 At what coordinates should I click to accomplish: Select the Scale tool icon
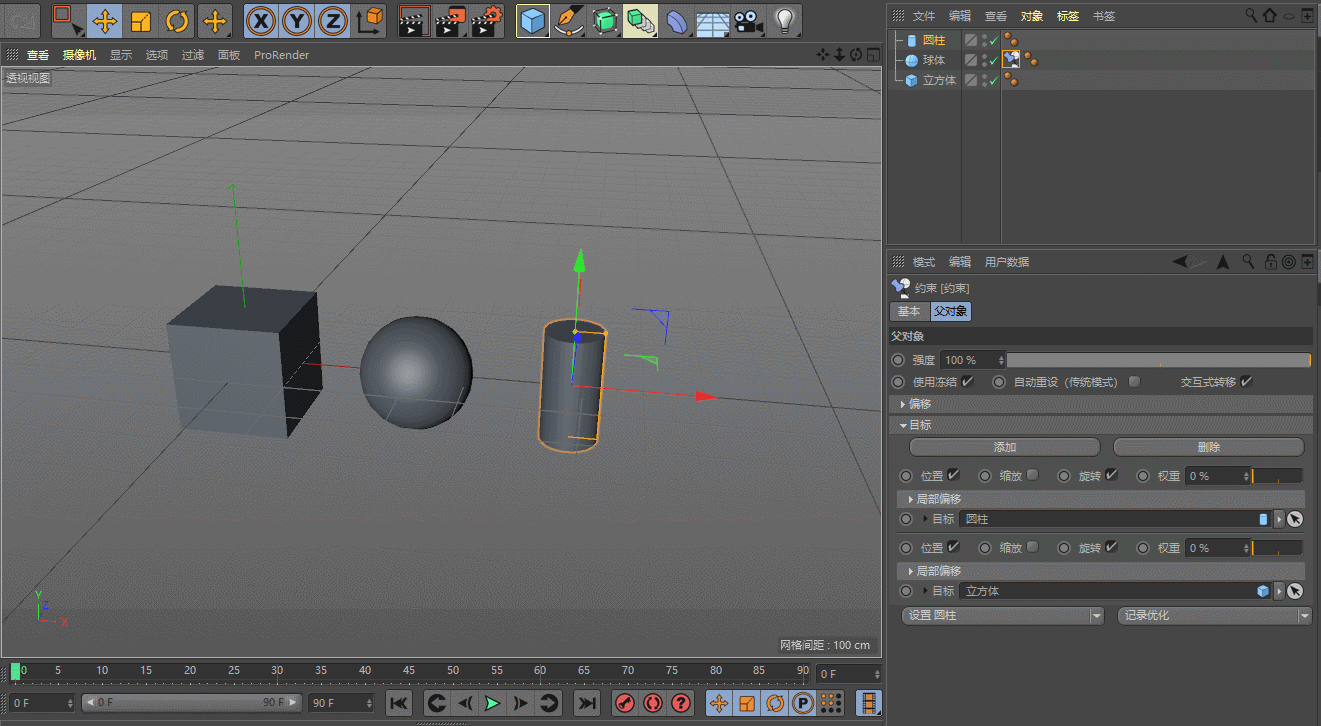(x=141, y=20)
